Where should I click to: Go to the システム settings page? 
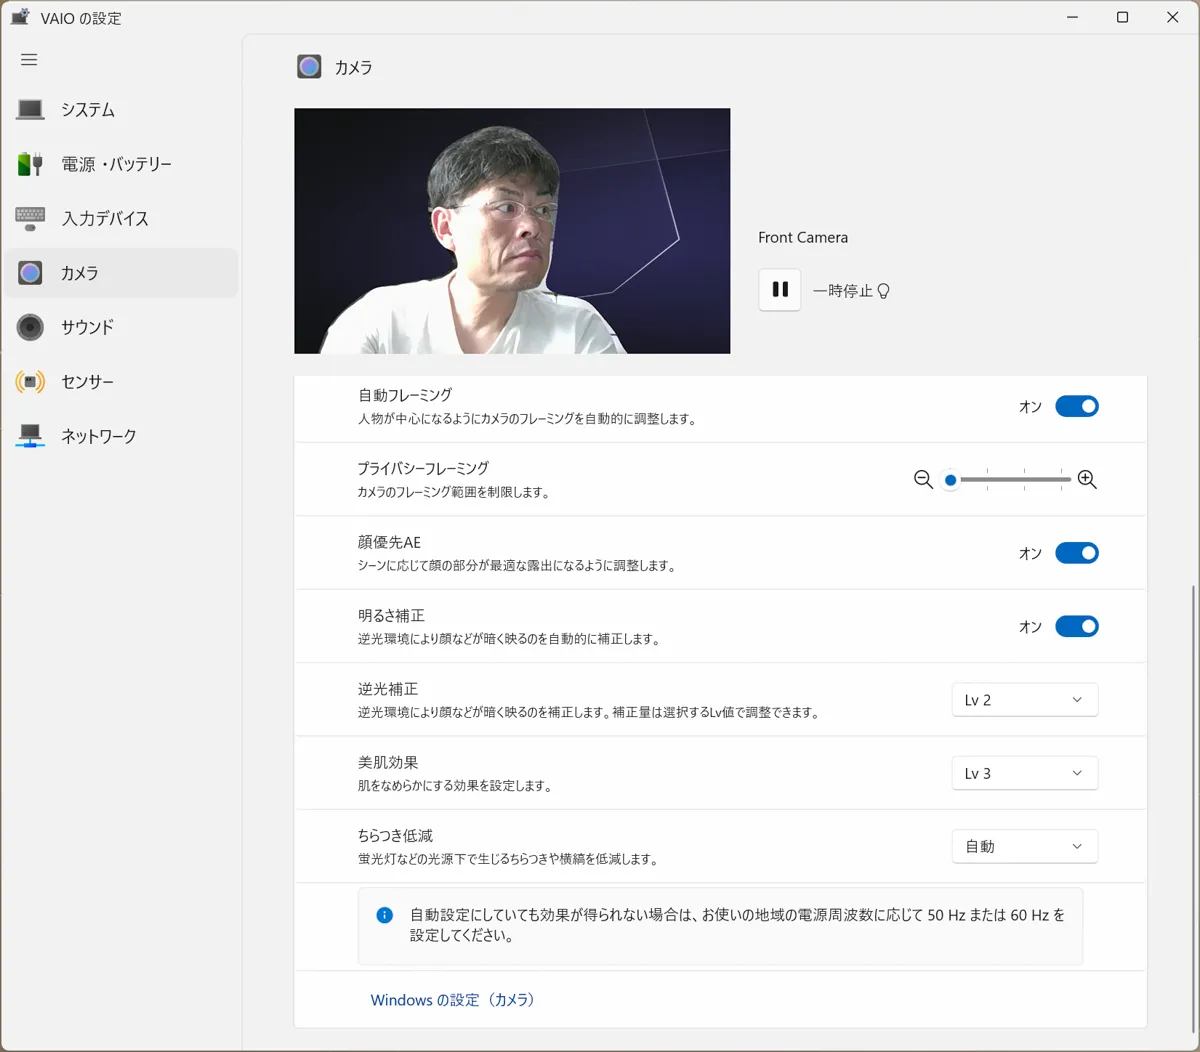pos(121,109)
